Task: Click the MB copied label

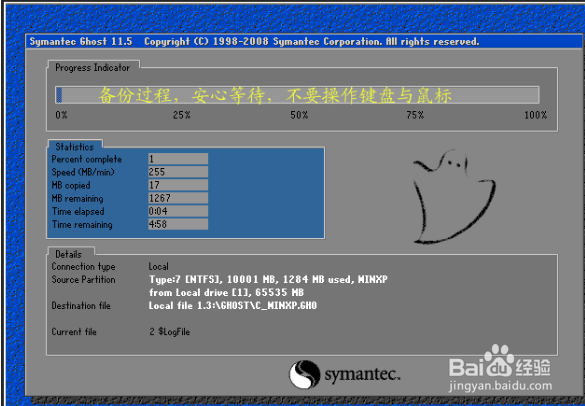Action: pyautogui.click(x=71, y=185)
